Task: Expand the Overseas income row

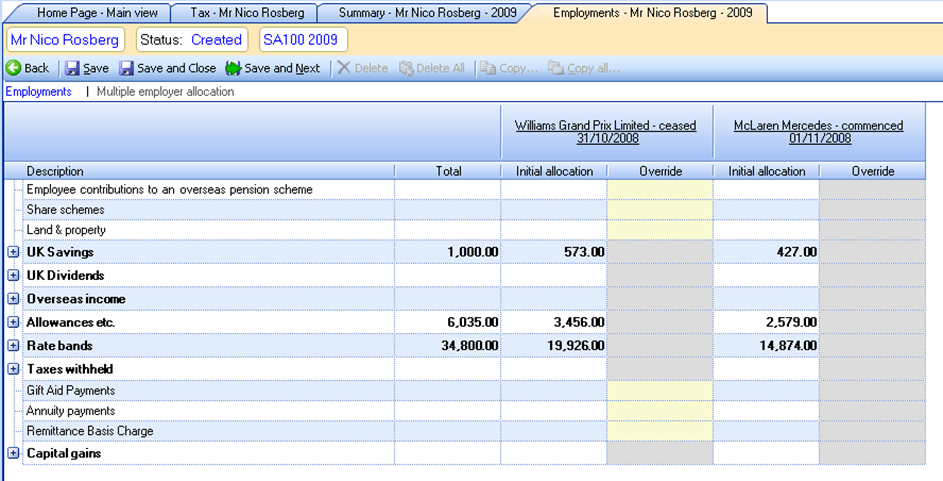Action: coord(13,299)
